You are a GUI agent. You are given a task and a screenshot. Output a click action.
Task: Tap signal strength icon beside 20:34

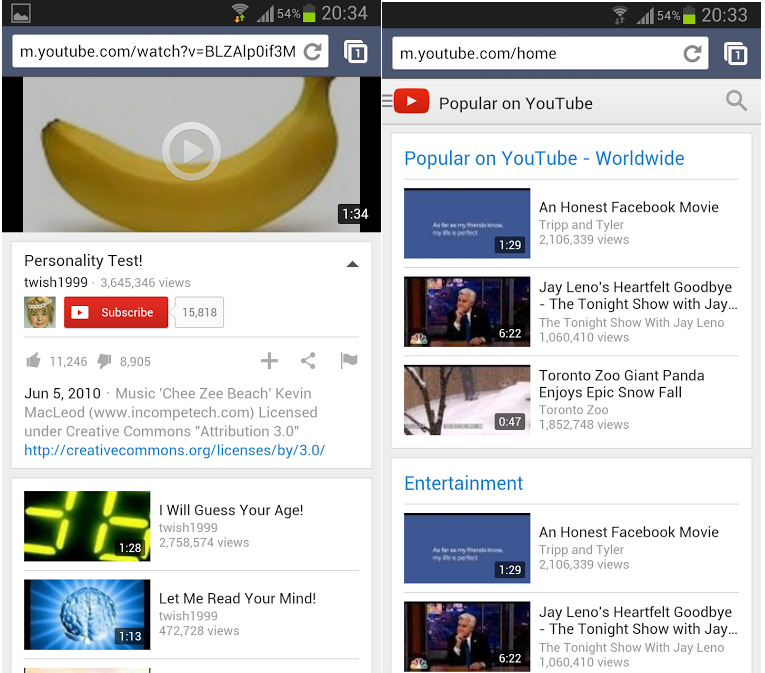(x=265, y=13)
